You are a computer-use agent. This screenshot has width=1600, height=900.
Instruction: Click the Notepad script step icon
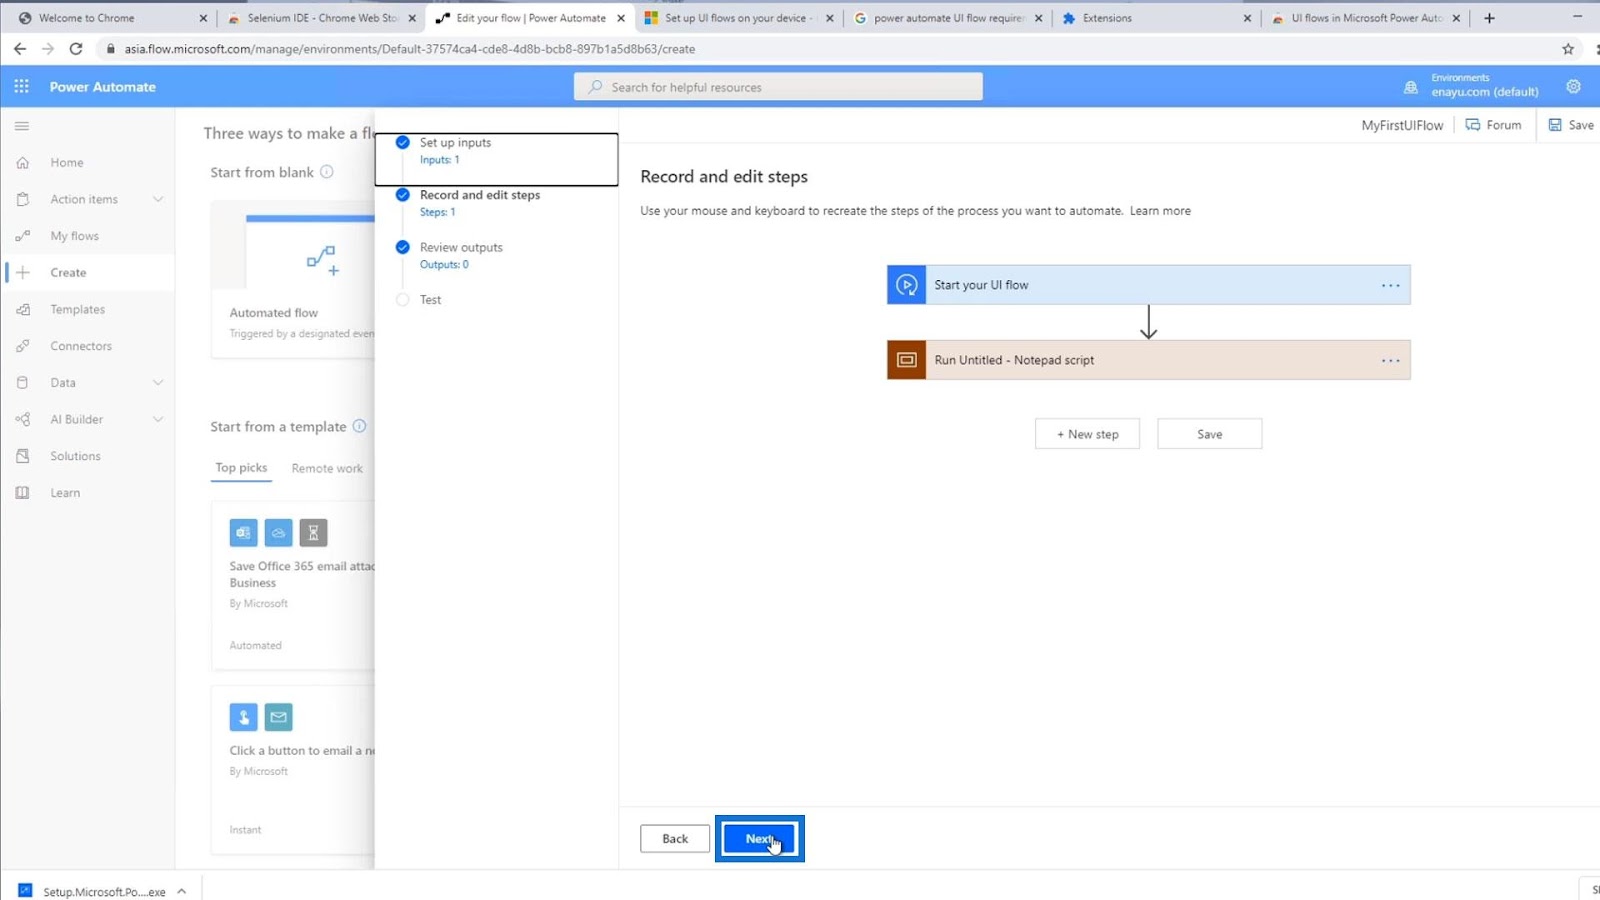[906, 360]
